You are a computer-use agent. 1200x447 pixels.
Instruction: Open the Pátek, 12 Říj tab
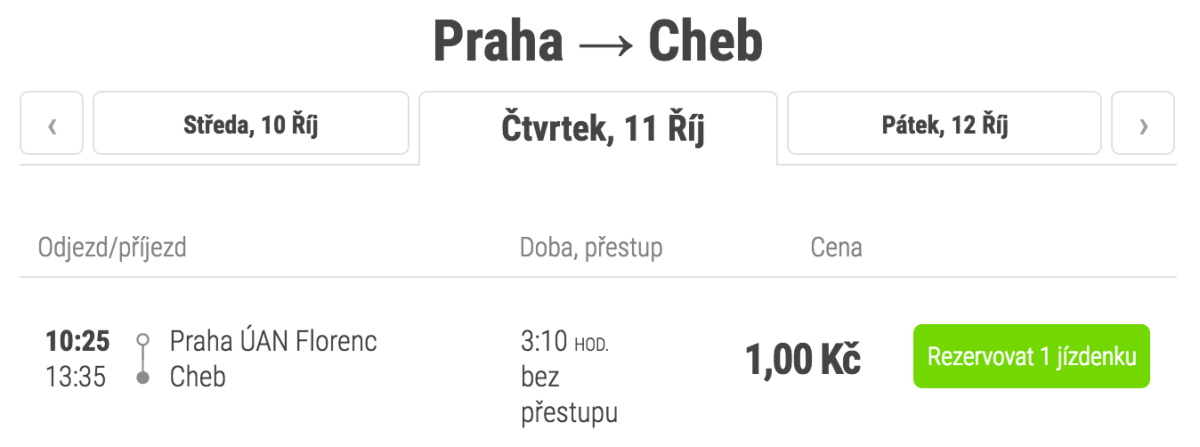(945, 124)
